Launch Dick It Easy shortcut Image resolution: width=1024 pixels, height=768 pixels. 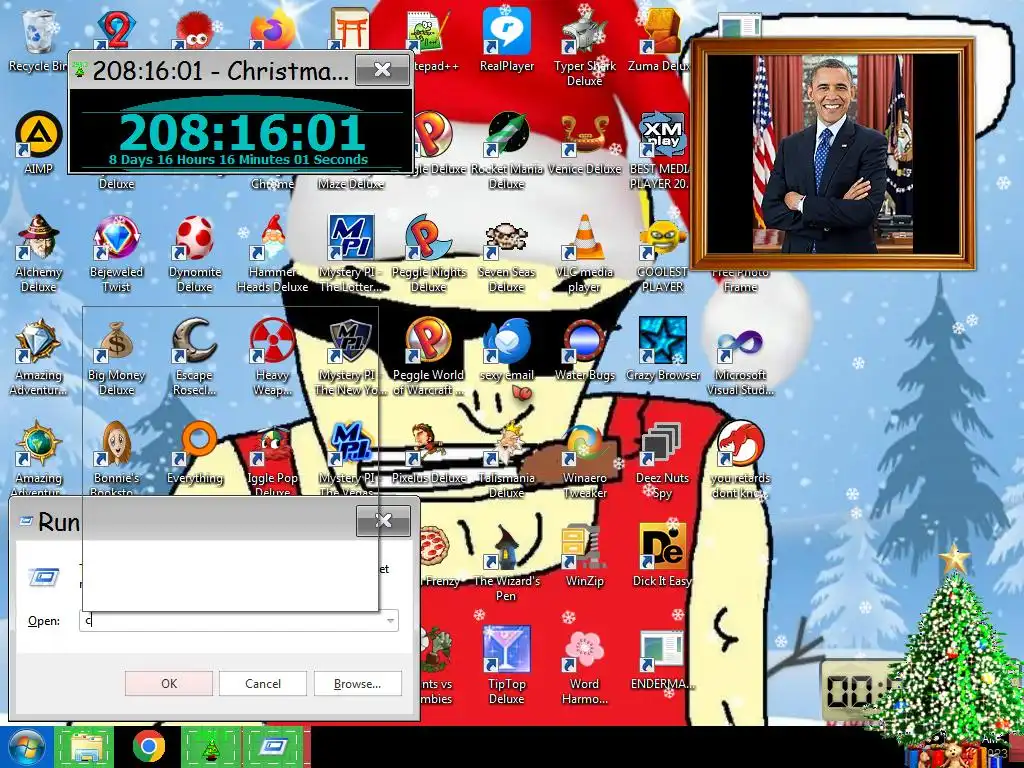pos(662,556)
